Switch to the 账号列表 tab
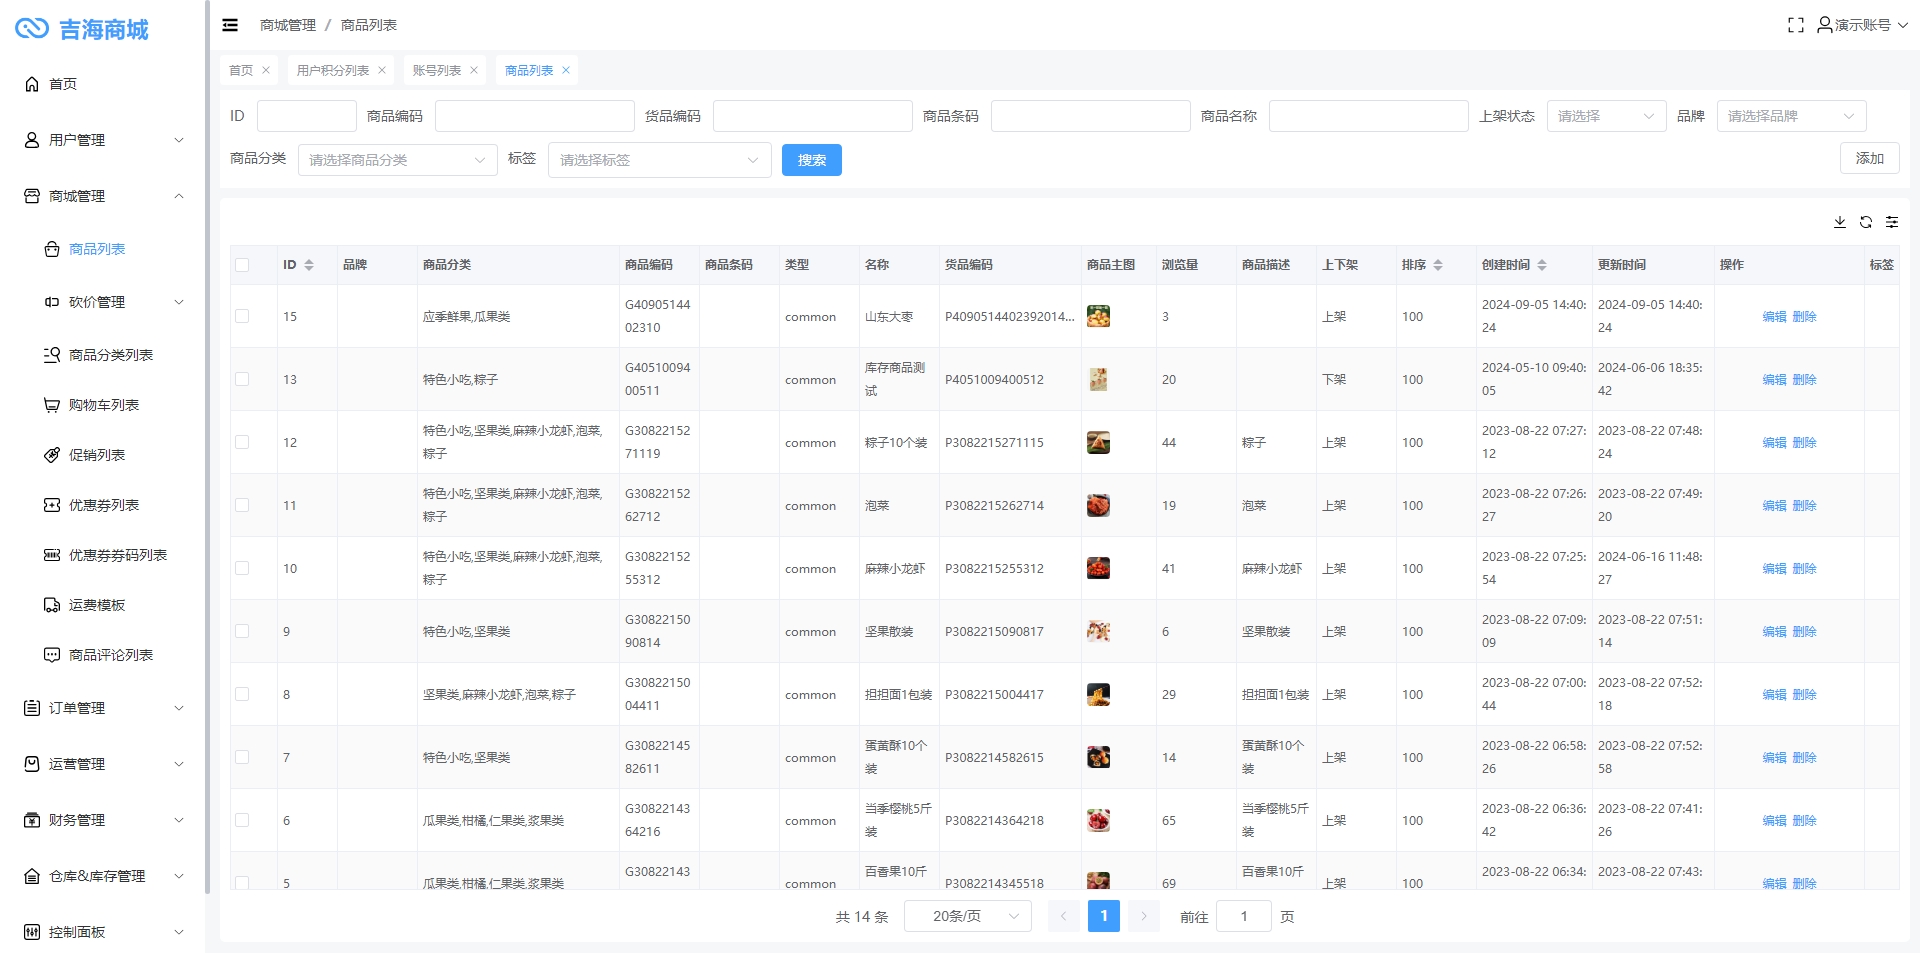Image resolution: width=1920 pixels, height=953 pixels. [x=437, y=70]
